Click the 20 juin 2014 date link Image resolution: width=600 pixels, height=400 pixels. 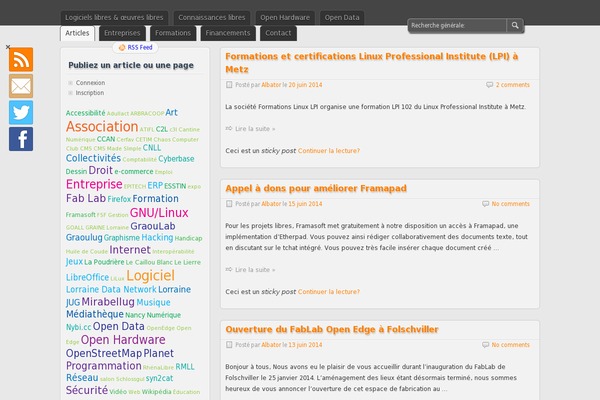305,85
